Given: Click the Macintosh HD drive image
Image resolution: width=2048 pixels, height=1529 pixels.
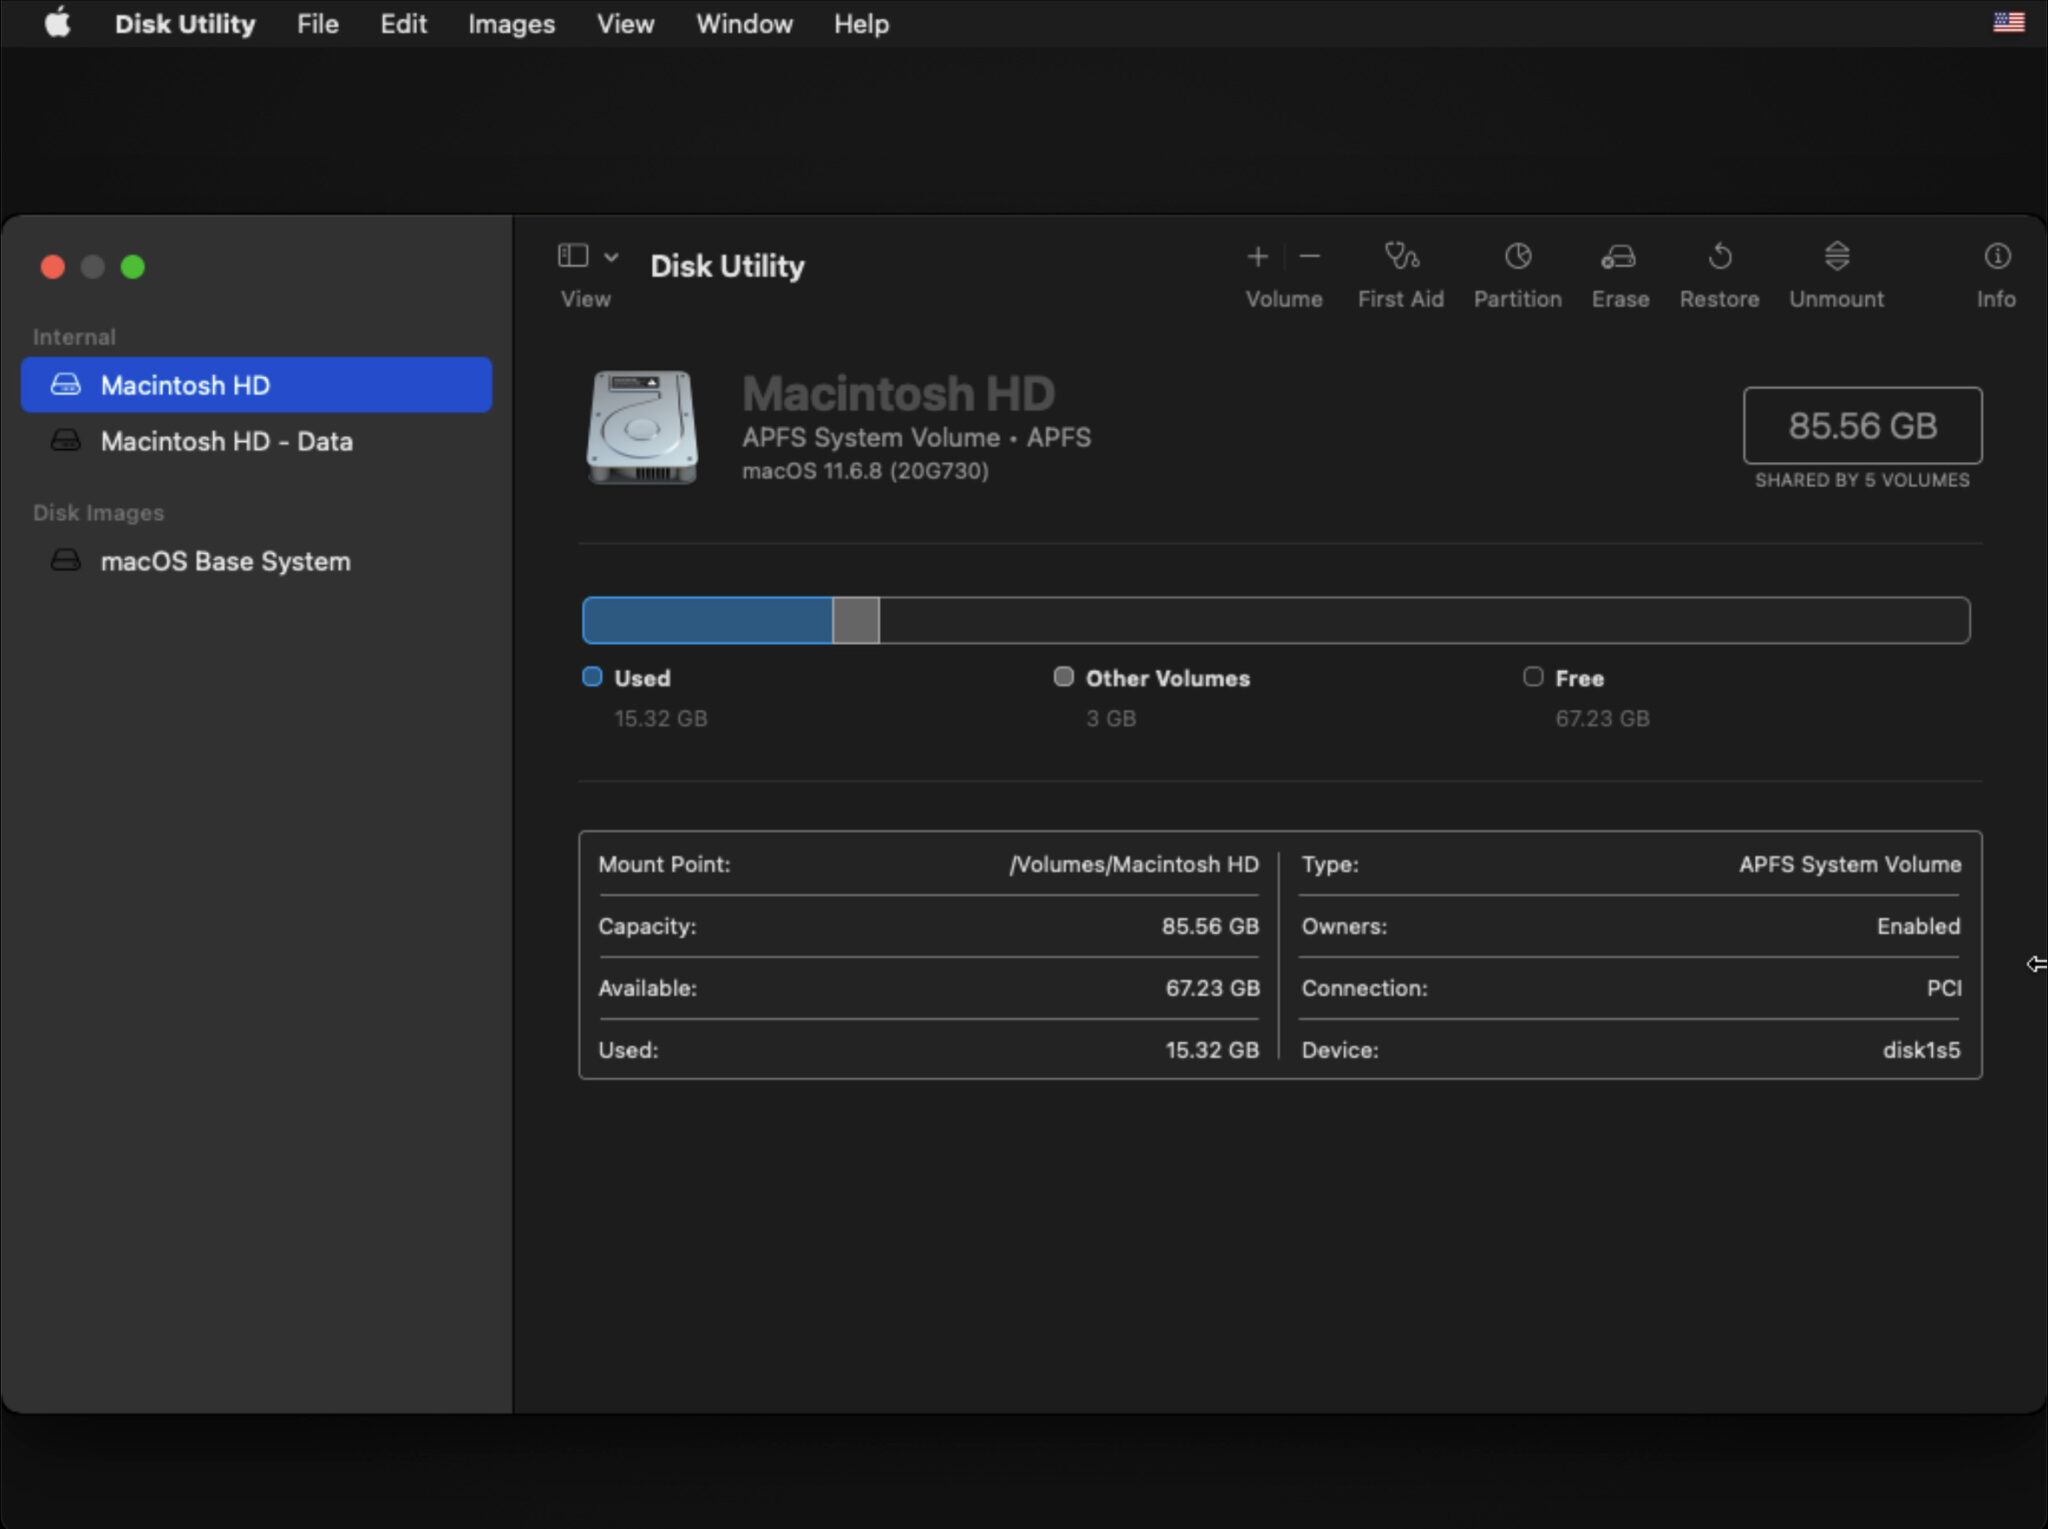Looking at the screenshot, I should coord(642,428).
